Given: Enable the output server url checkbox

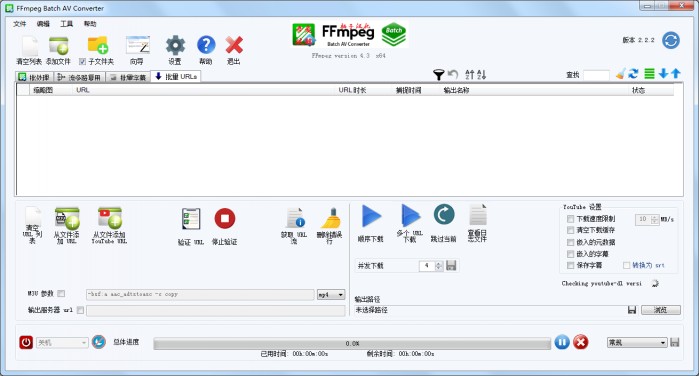Looking at the screenshot, I should [80, 310].
